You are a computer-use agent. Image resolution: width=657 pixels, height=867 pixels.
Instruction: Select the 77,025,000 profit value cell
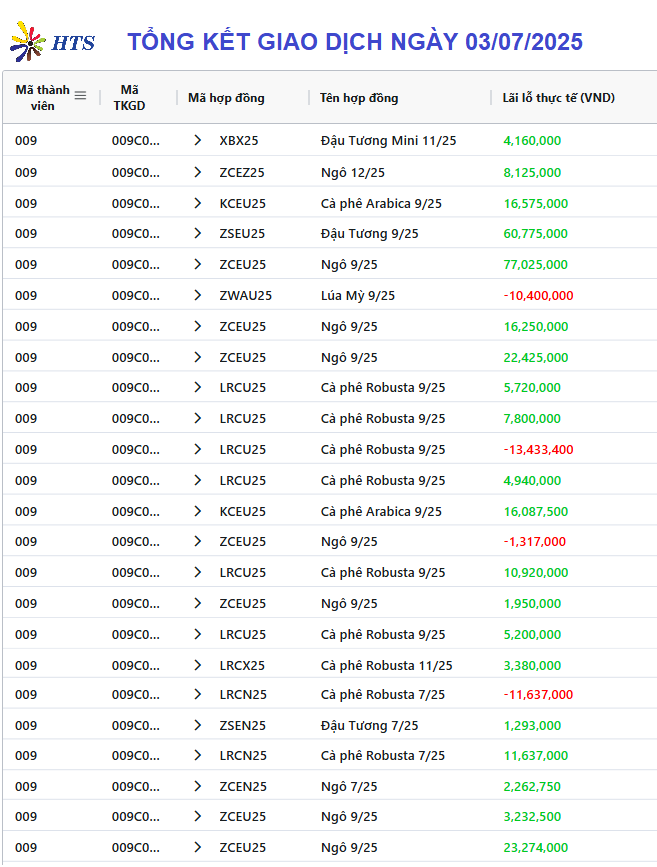pos(535,264)
